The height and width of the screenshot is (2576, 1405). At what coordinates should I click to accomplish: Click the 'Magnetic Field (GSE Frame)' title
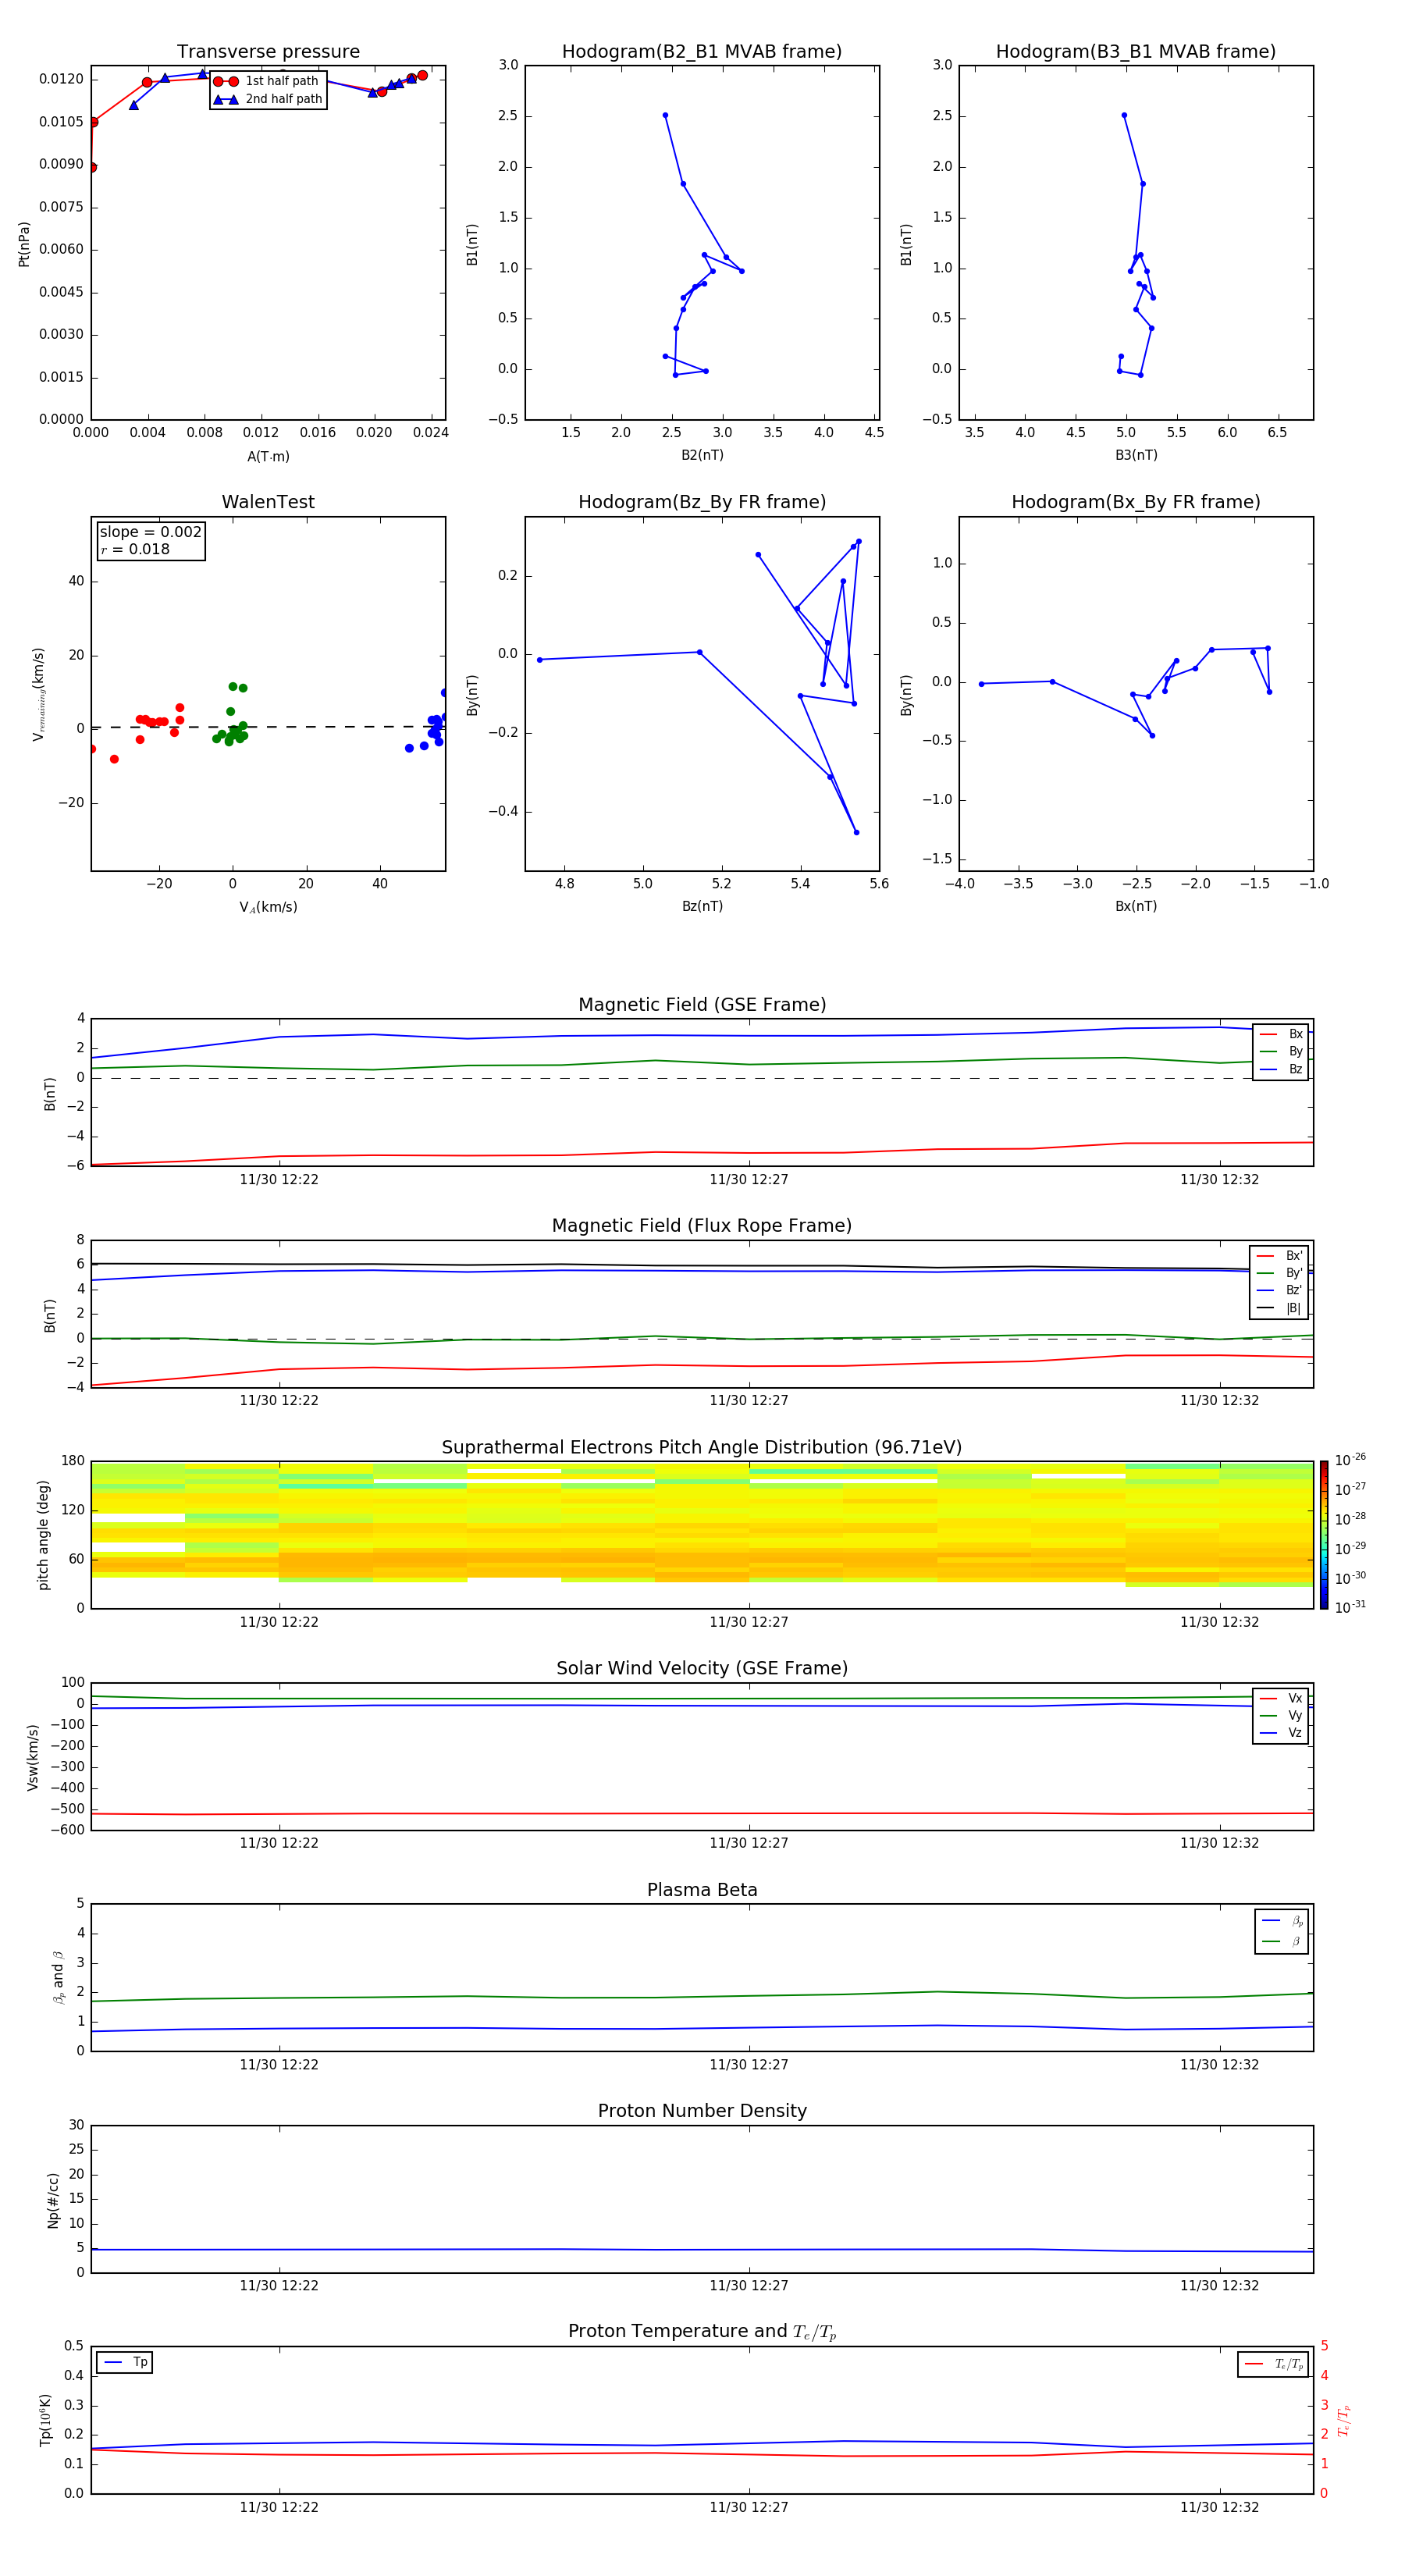point(702,1005)
